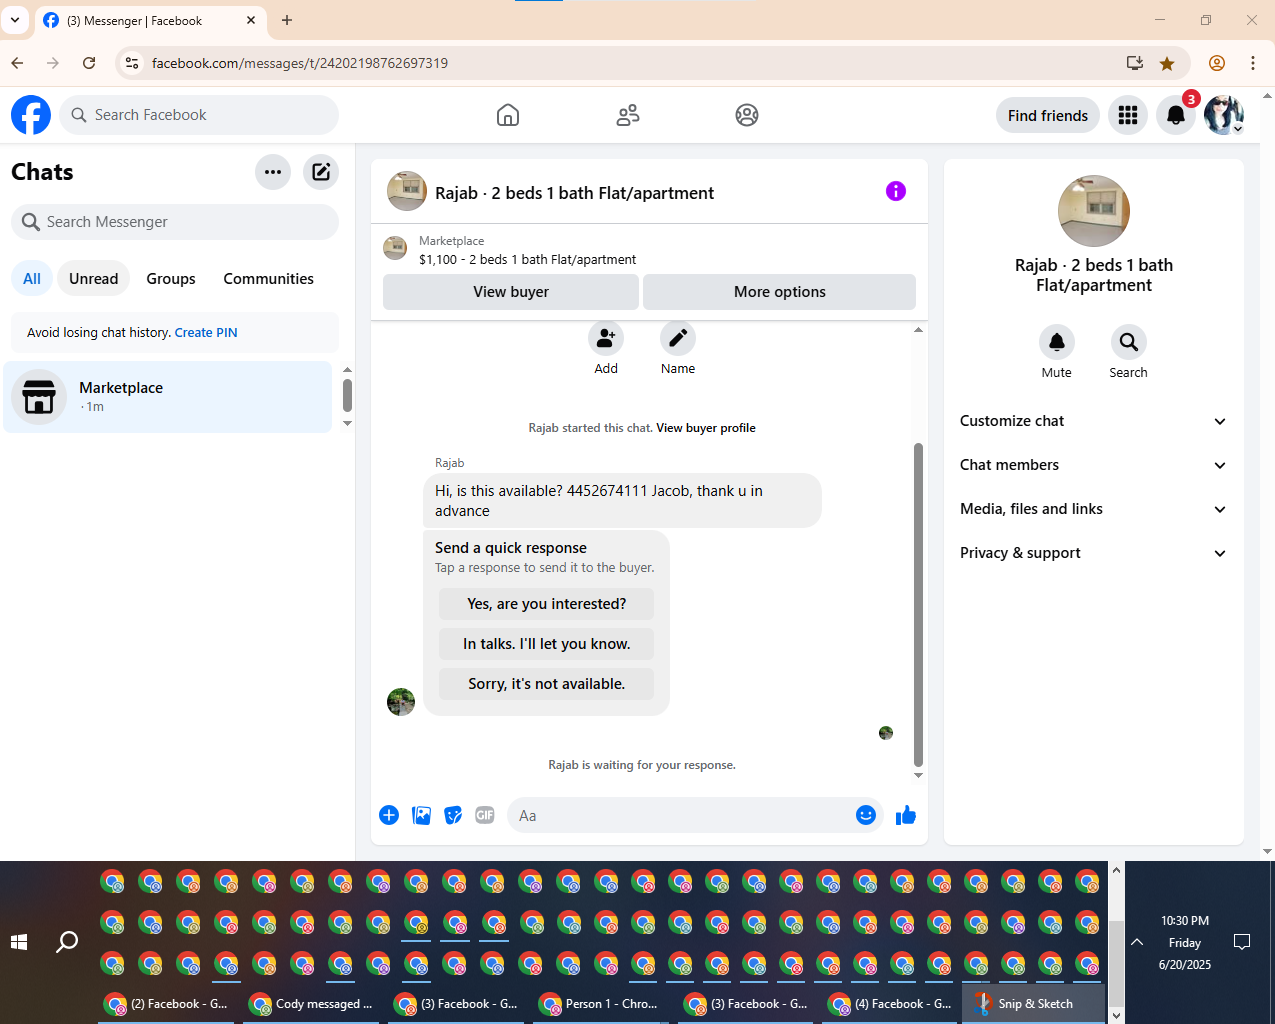Open the View buyer profile link

pos(706,428)
